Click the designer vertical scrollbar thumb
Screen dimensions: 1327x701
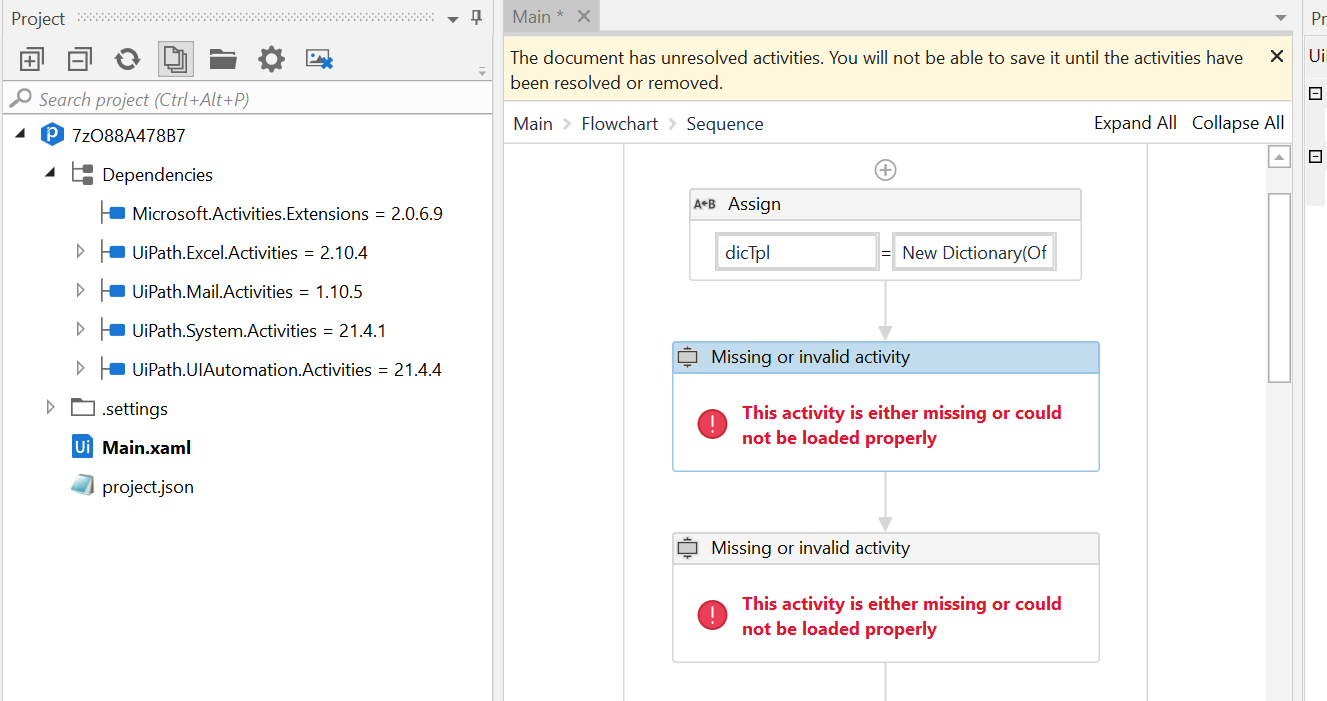[1279, 287]
